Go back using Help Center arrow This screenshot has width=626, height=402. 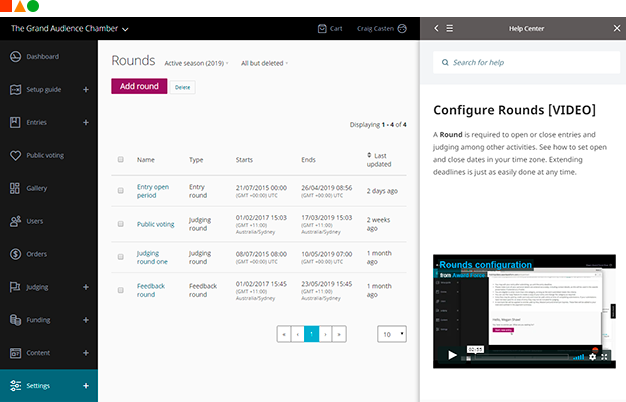[x=436, y=29]
